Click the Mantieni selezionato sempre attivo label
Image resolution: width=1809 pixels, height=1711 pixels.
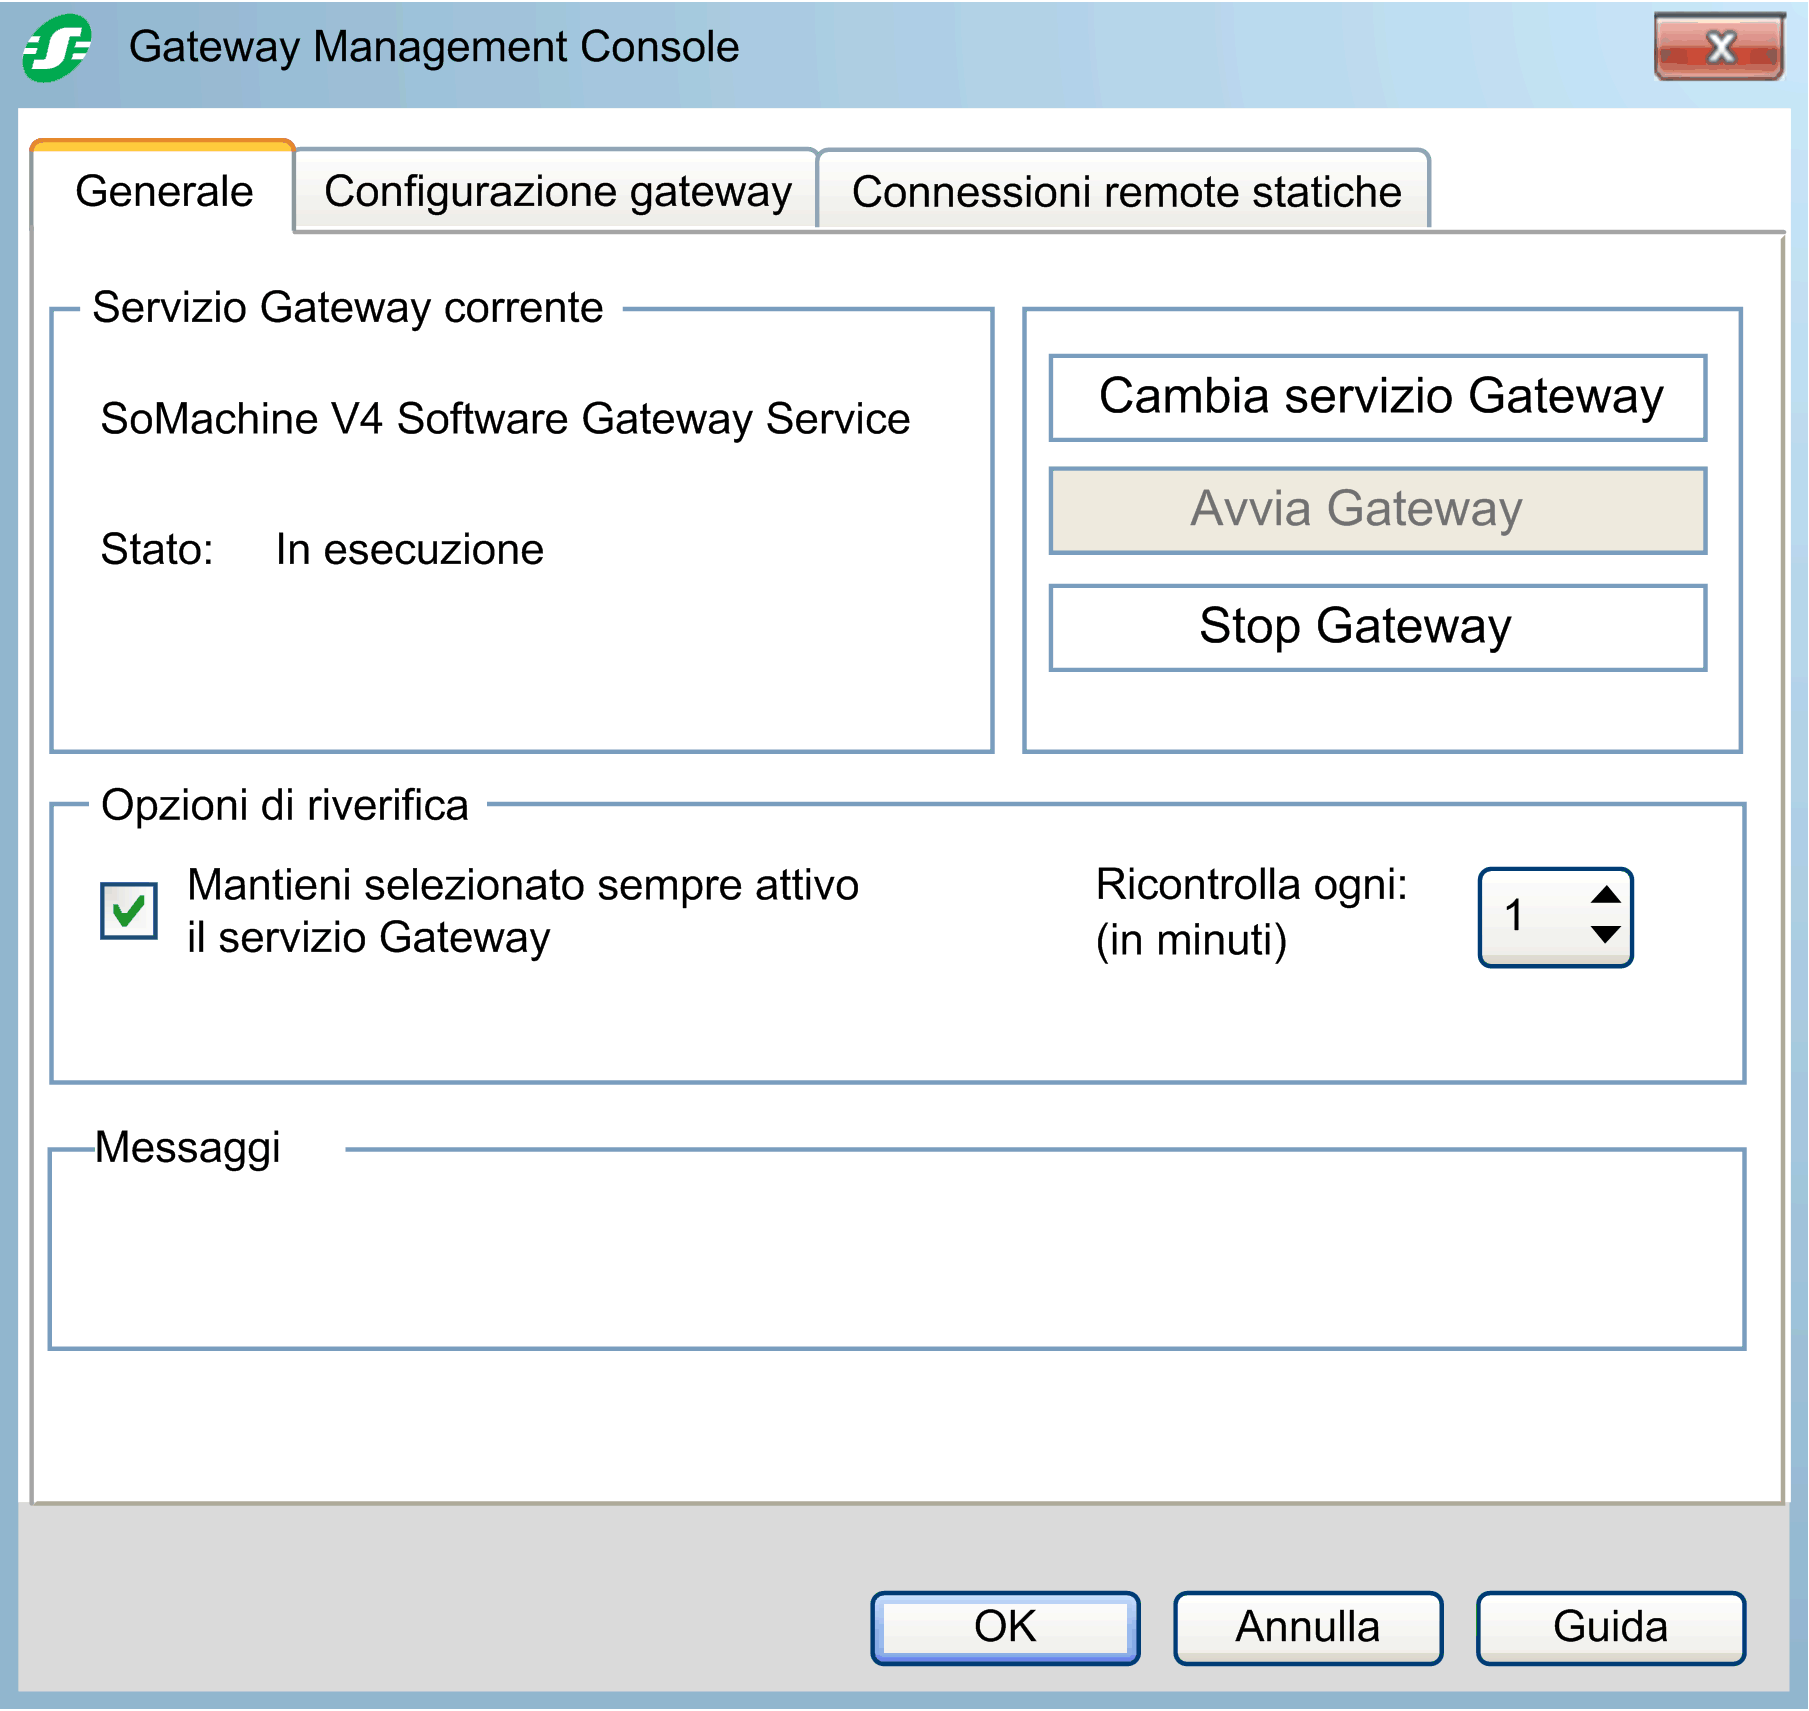click(x=523, y=911)
